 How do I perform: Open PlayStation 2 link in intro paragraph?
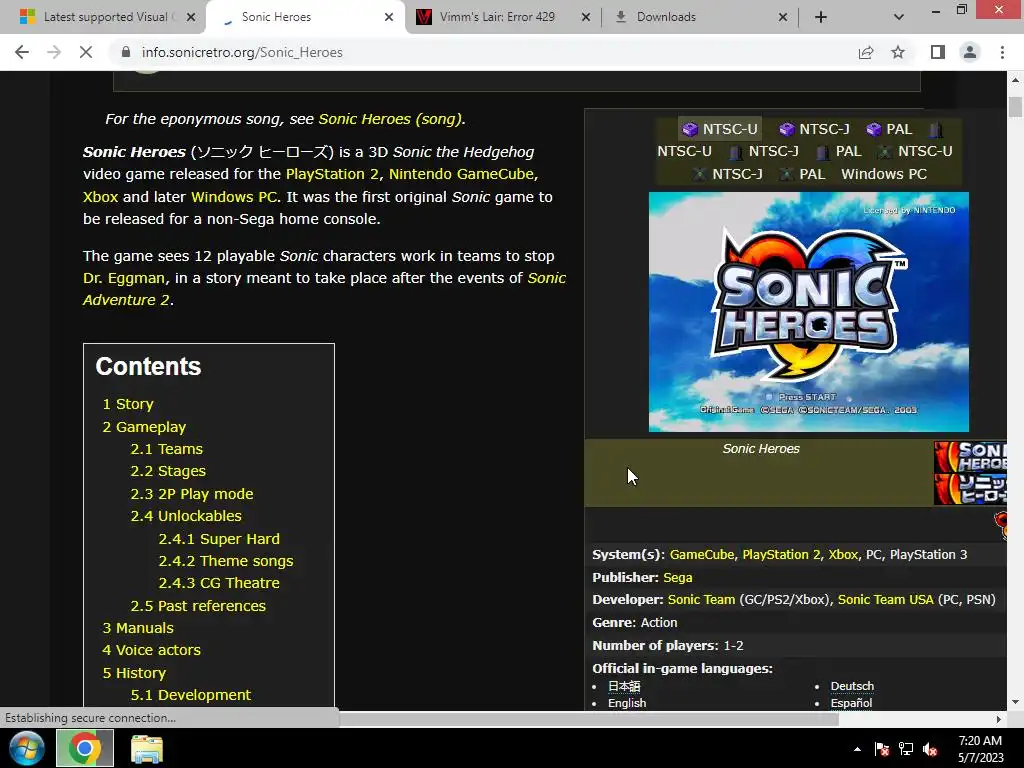point(332,174)
